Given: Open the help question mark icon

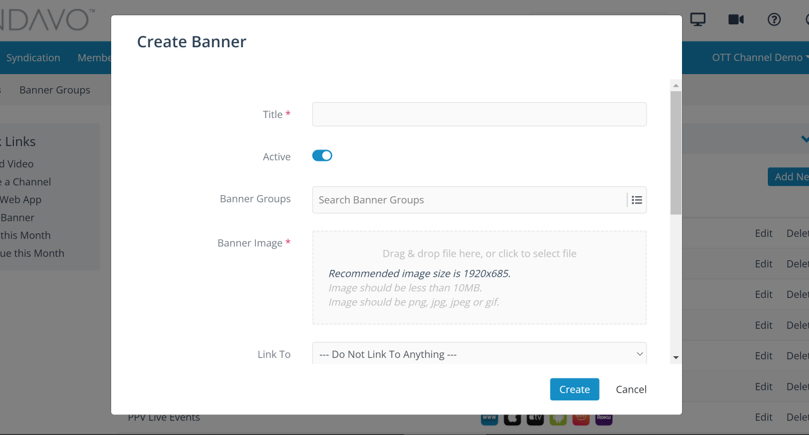Looking at the screenshot, I should [774, 20].
